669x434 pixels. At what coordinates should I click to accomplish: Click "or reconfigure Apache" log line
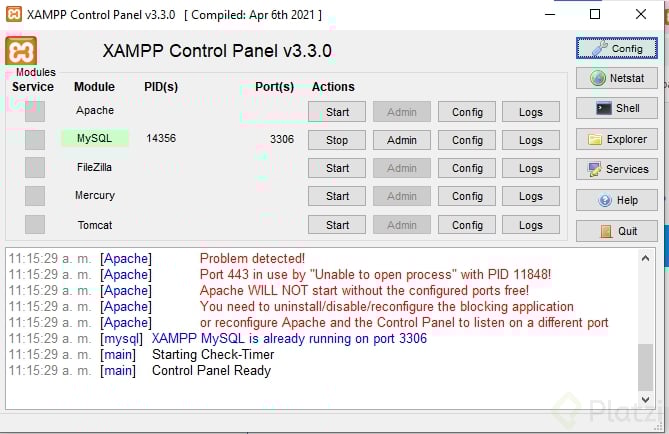(404, 323)
